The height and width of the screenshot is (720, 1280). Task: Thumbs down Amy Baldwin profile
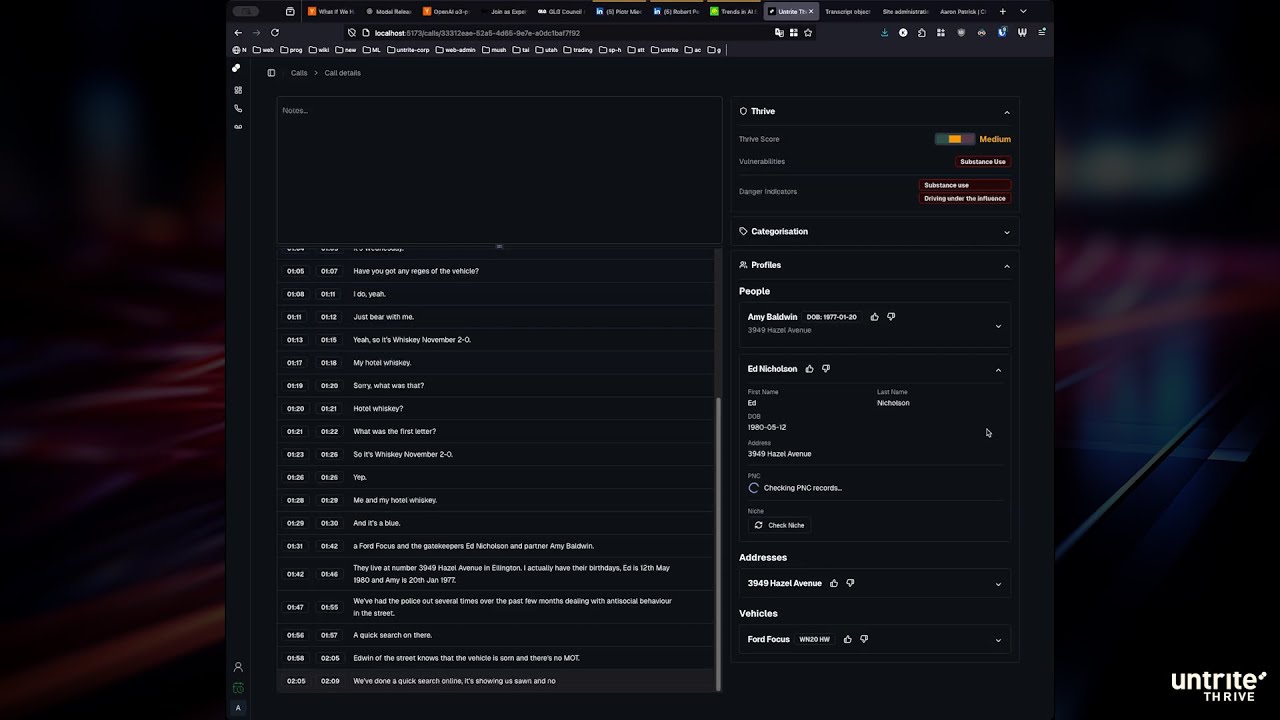(891, 317)
